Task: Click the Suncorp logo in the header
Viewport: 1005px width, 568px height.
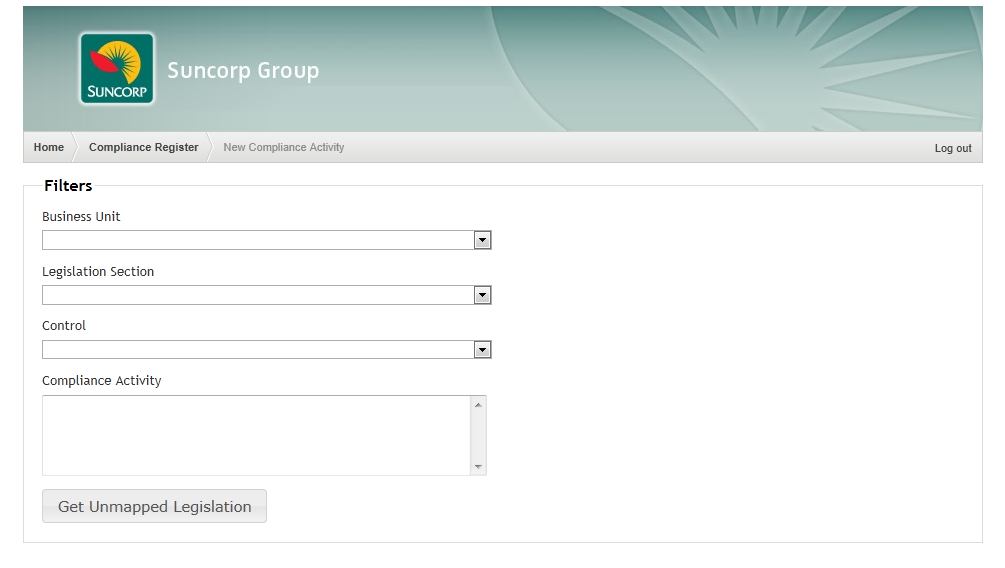Action: pos(117,69)
